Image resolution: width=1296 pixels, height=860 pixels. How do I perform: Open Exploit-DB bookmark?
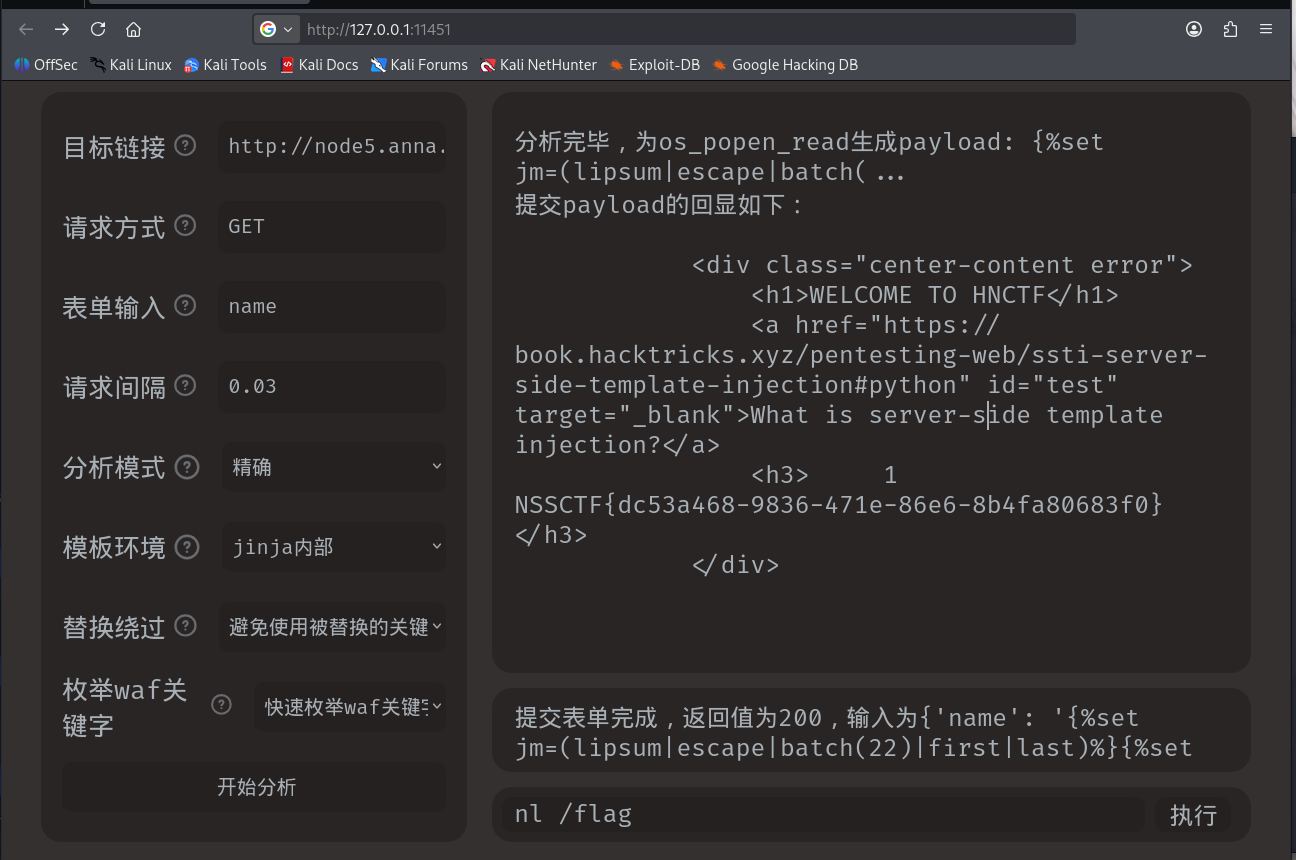tap(654, 64)
